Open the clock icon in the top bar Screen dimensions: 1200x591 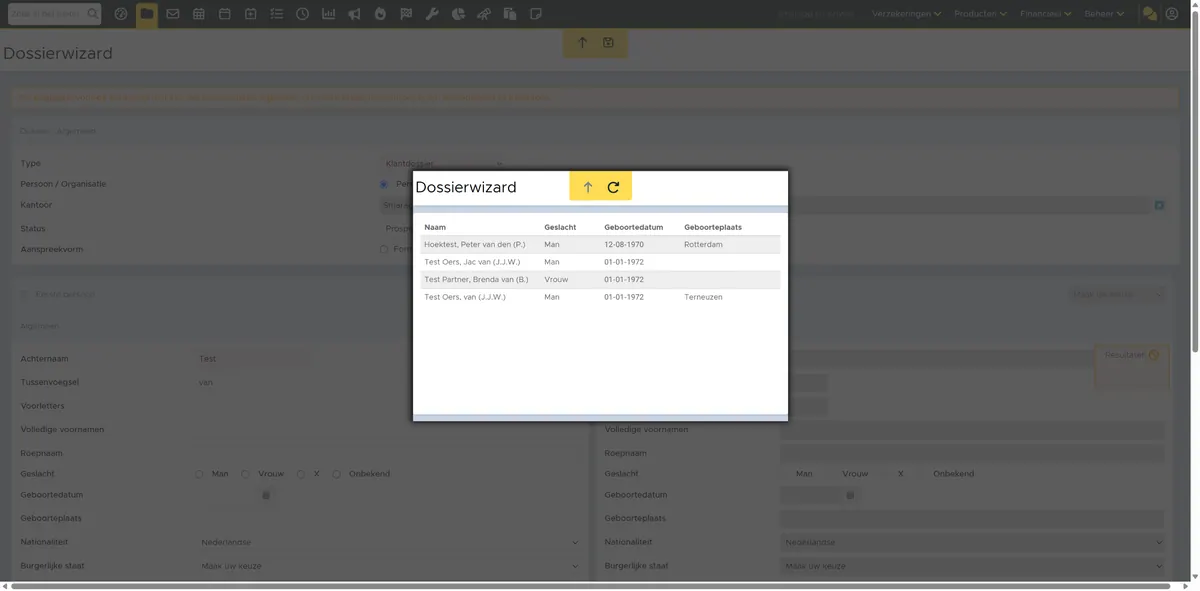point(303,14)
